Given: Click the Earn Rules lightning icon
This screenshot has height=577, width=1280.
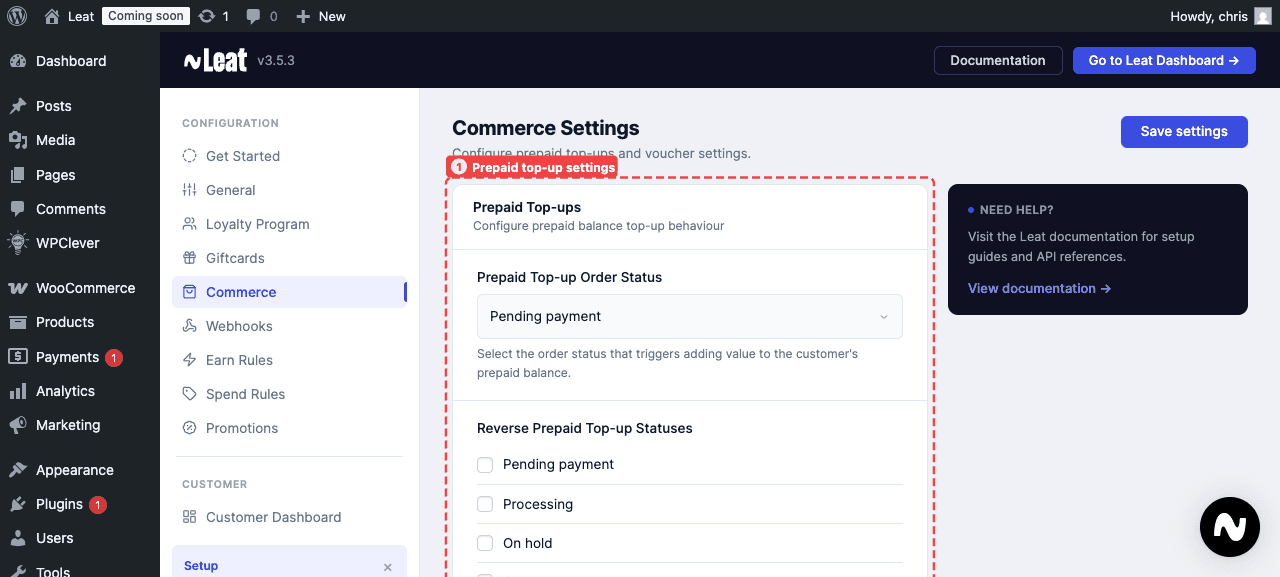Looking at the screenshot, I should pos(190,360).
